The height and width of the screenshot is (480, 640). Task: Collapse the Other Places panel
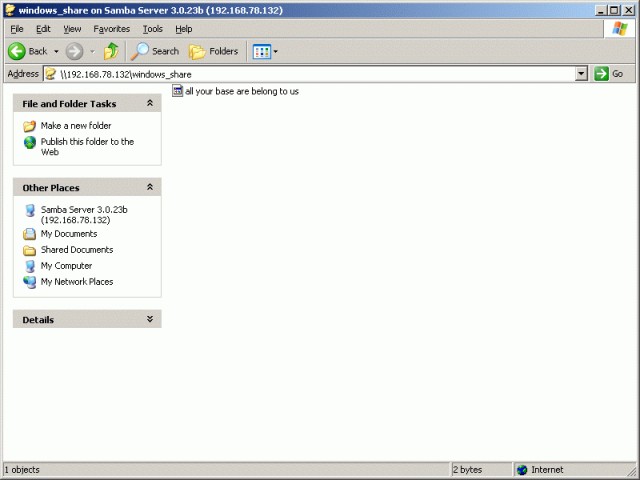[x=150, y=187]
